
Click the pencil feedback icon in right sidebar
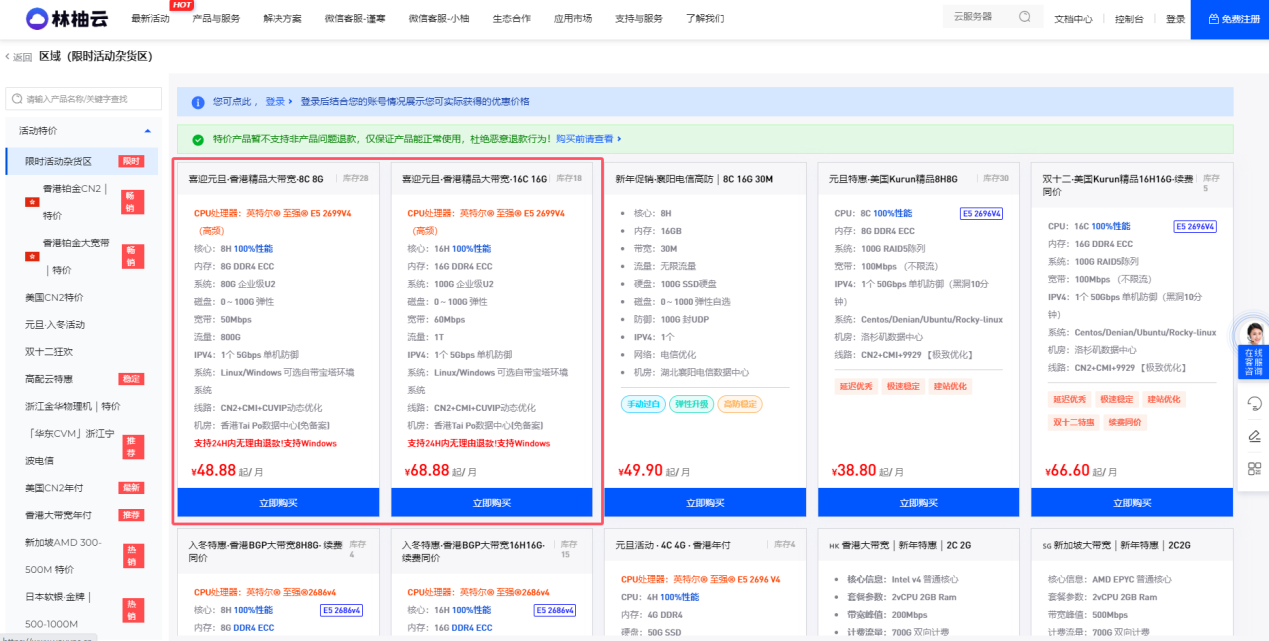[1254, 436]
